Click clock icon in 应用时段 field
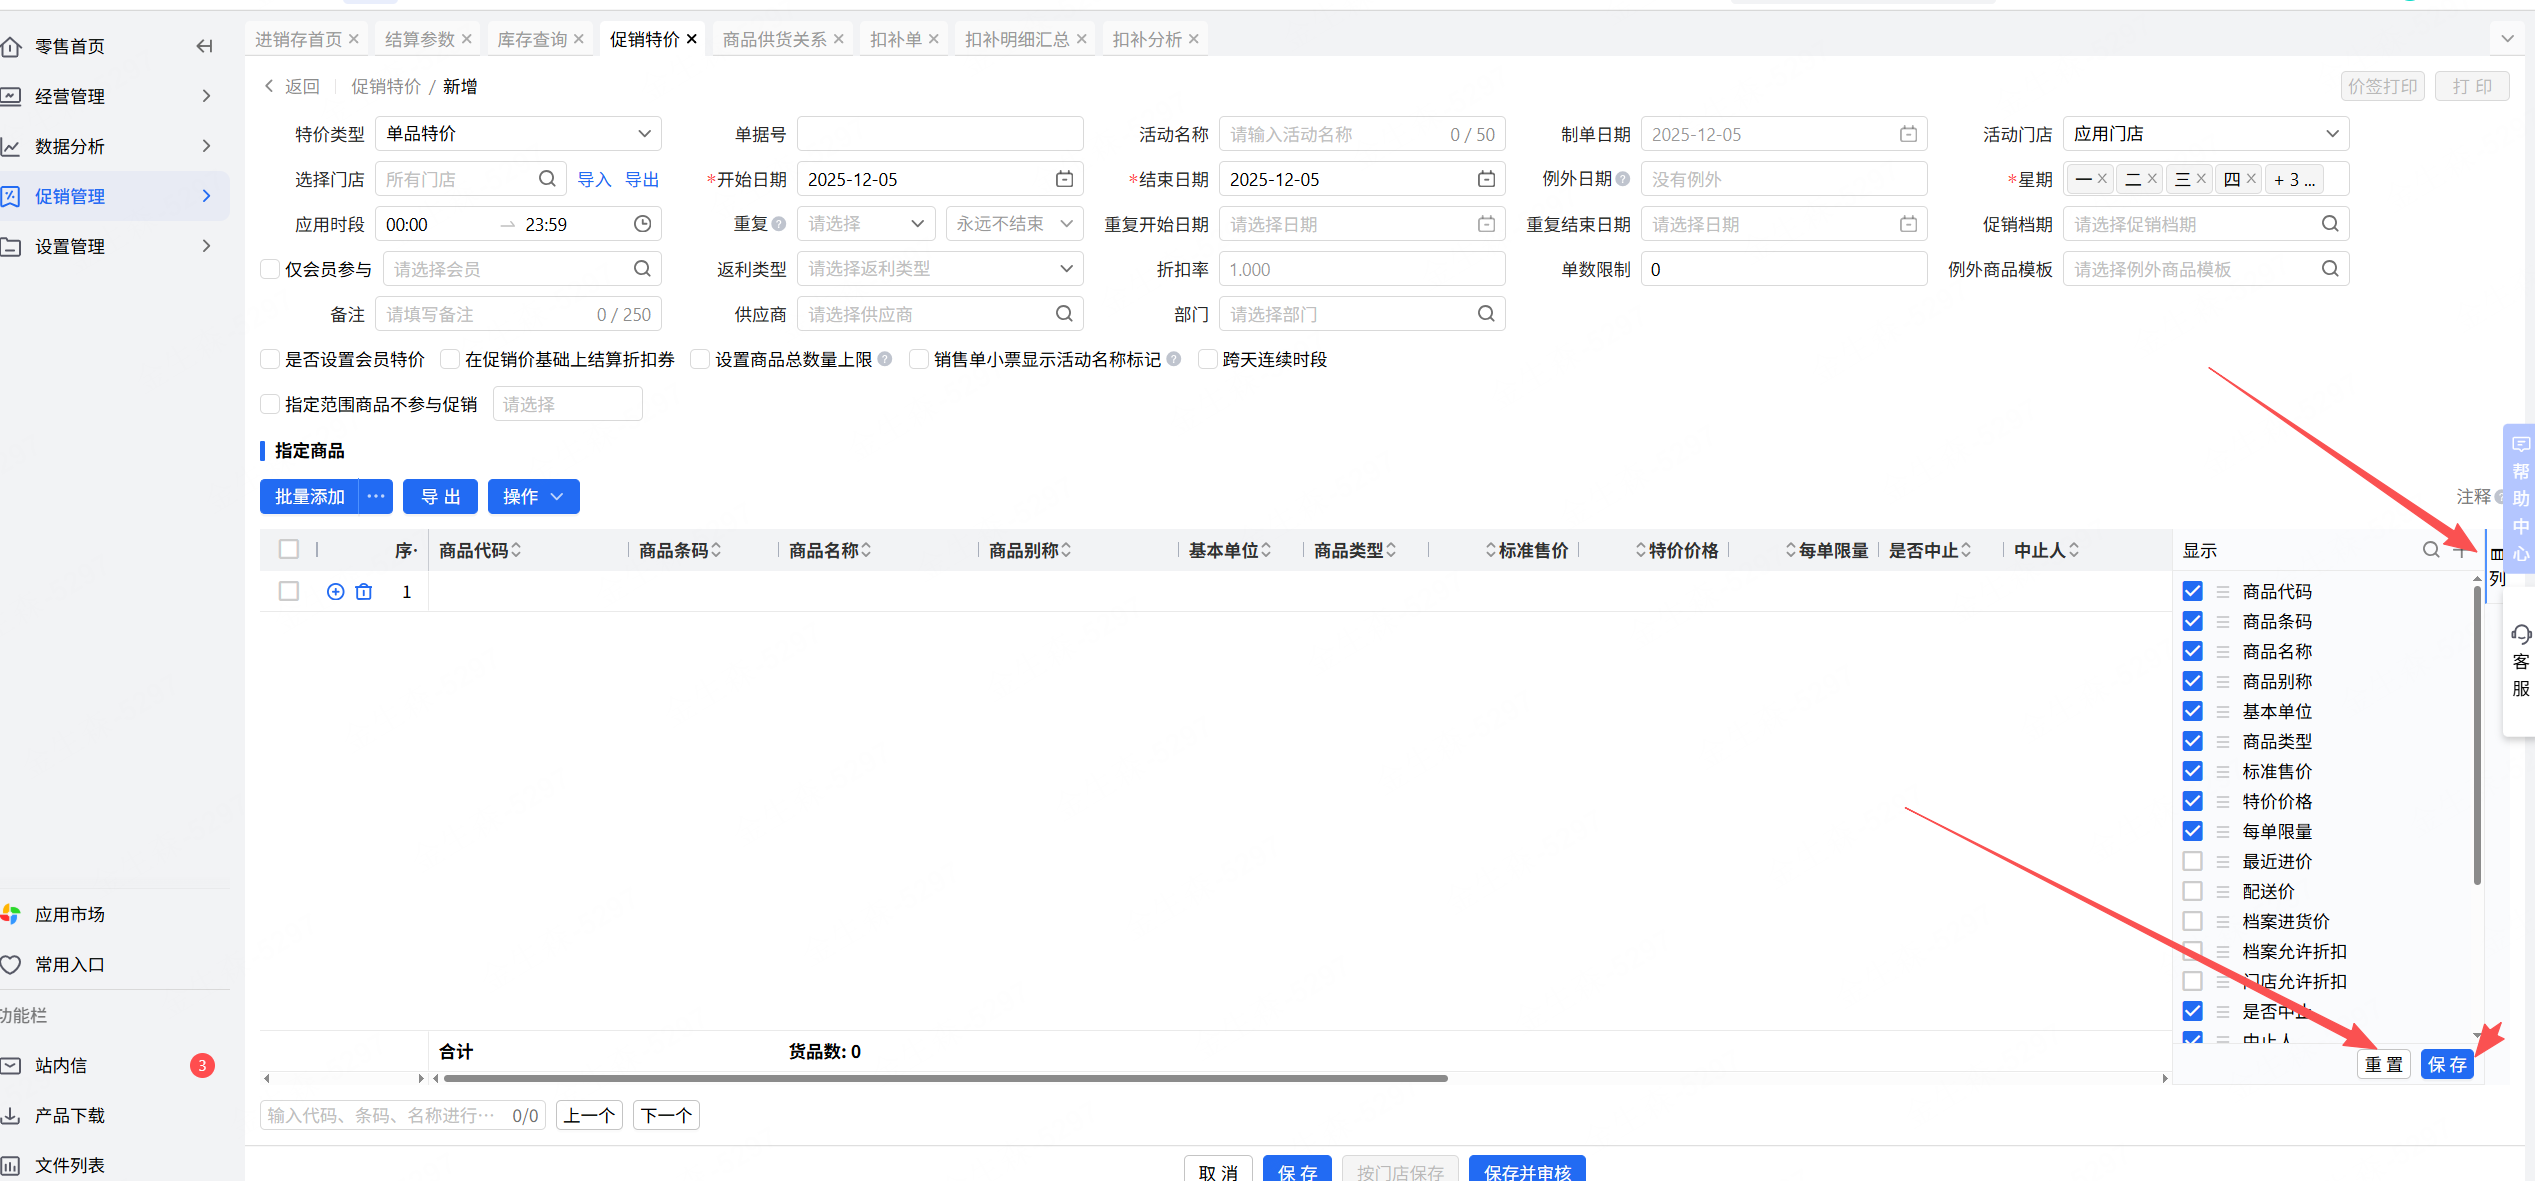The width and height of the screenshot is (2535, 1181). click(642, 224)
